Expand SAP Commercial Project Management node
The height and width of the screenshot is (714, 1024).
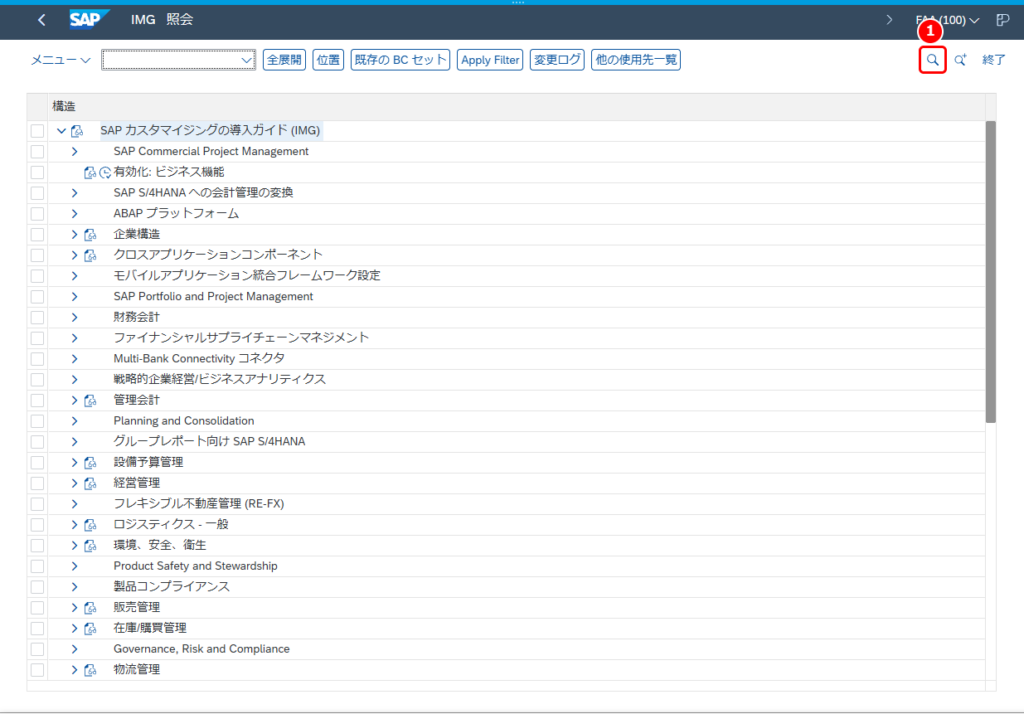(x=74, y=152)
